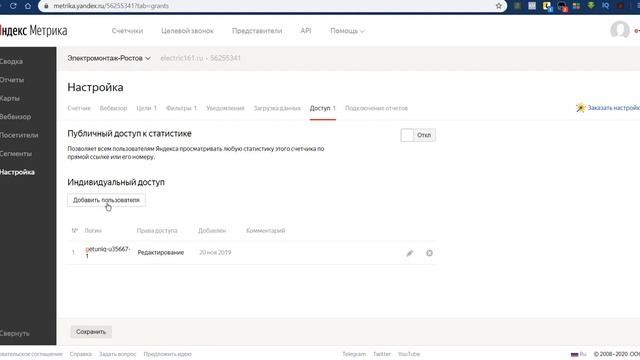Open the Twitter footer link
The height and width of the screenshot is (360, 640).
pyautogui.click(x=382, y=354)
